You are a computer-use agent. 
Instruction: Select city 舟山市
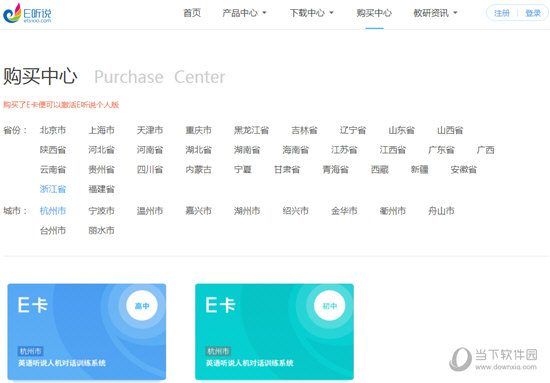[x=441, y=211]
